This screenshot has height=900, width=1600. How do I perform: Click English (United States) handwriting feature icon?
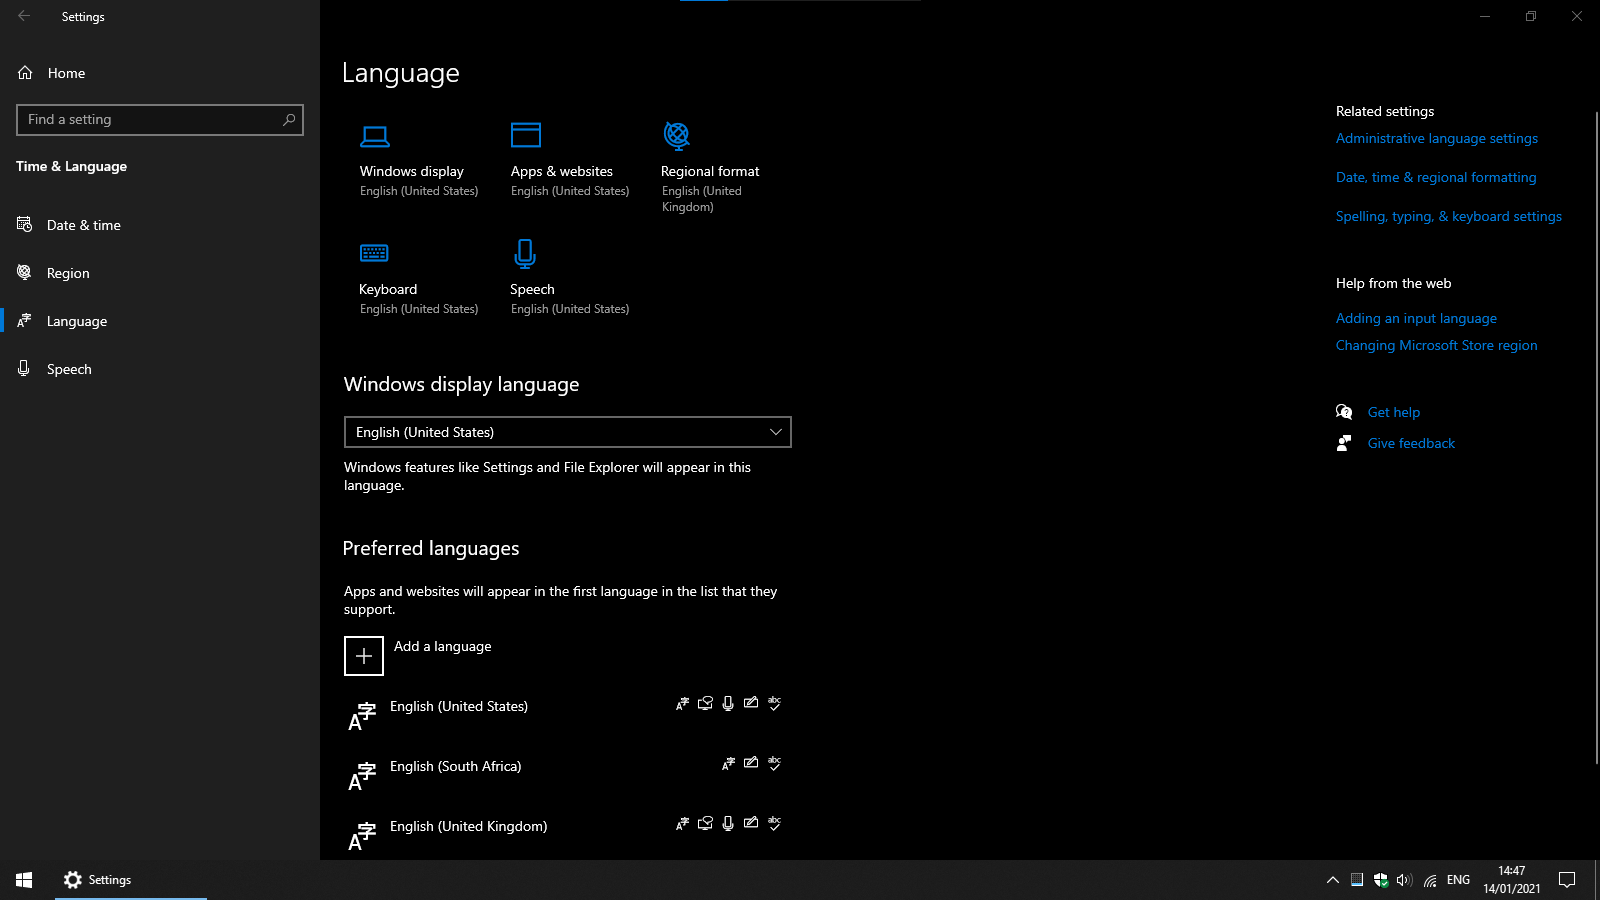[x=751, y=704]
